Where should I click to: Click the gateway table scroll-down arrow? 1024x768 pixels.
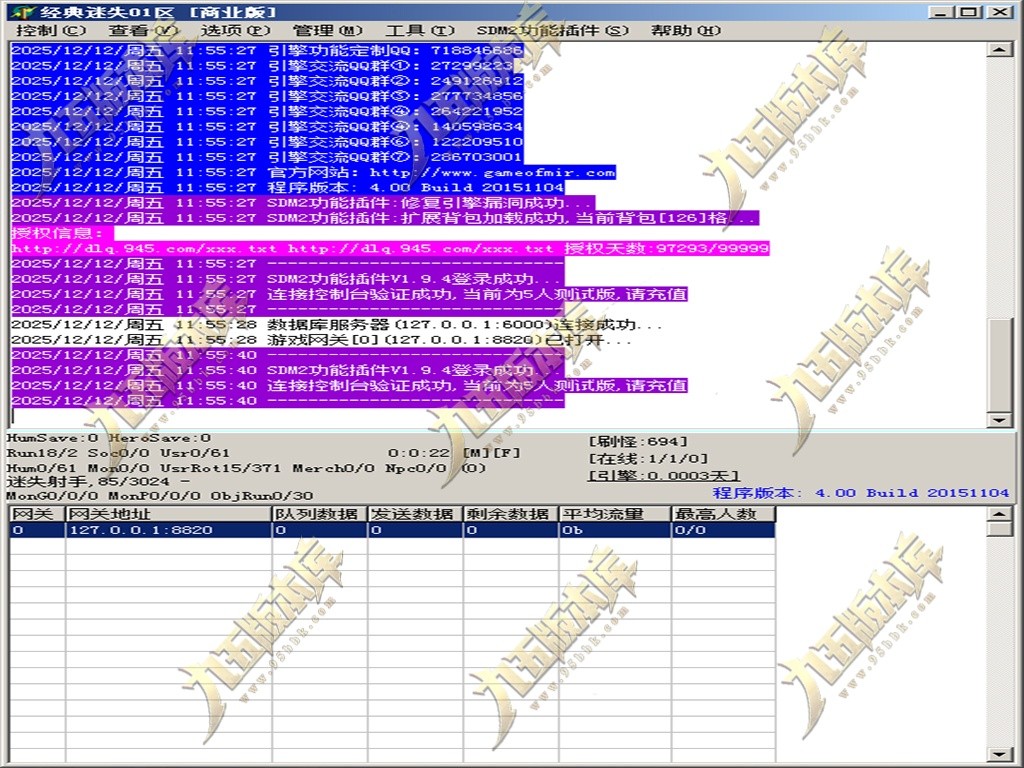[x=999, y=755]
